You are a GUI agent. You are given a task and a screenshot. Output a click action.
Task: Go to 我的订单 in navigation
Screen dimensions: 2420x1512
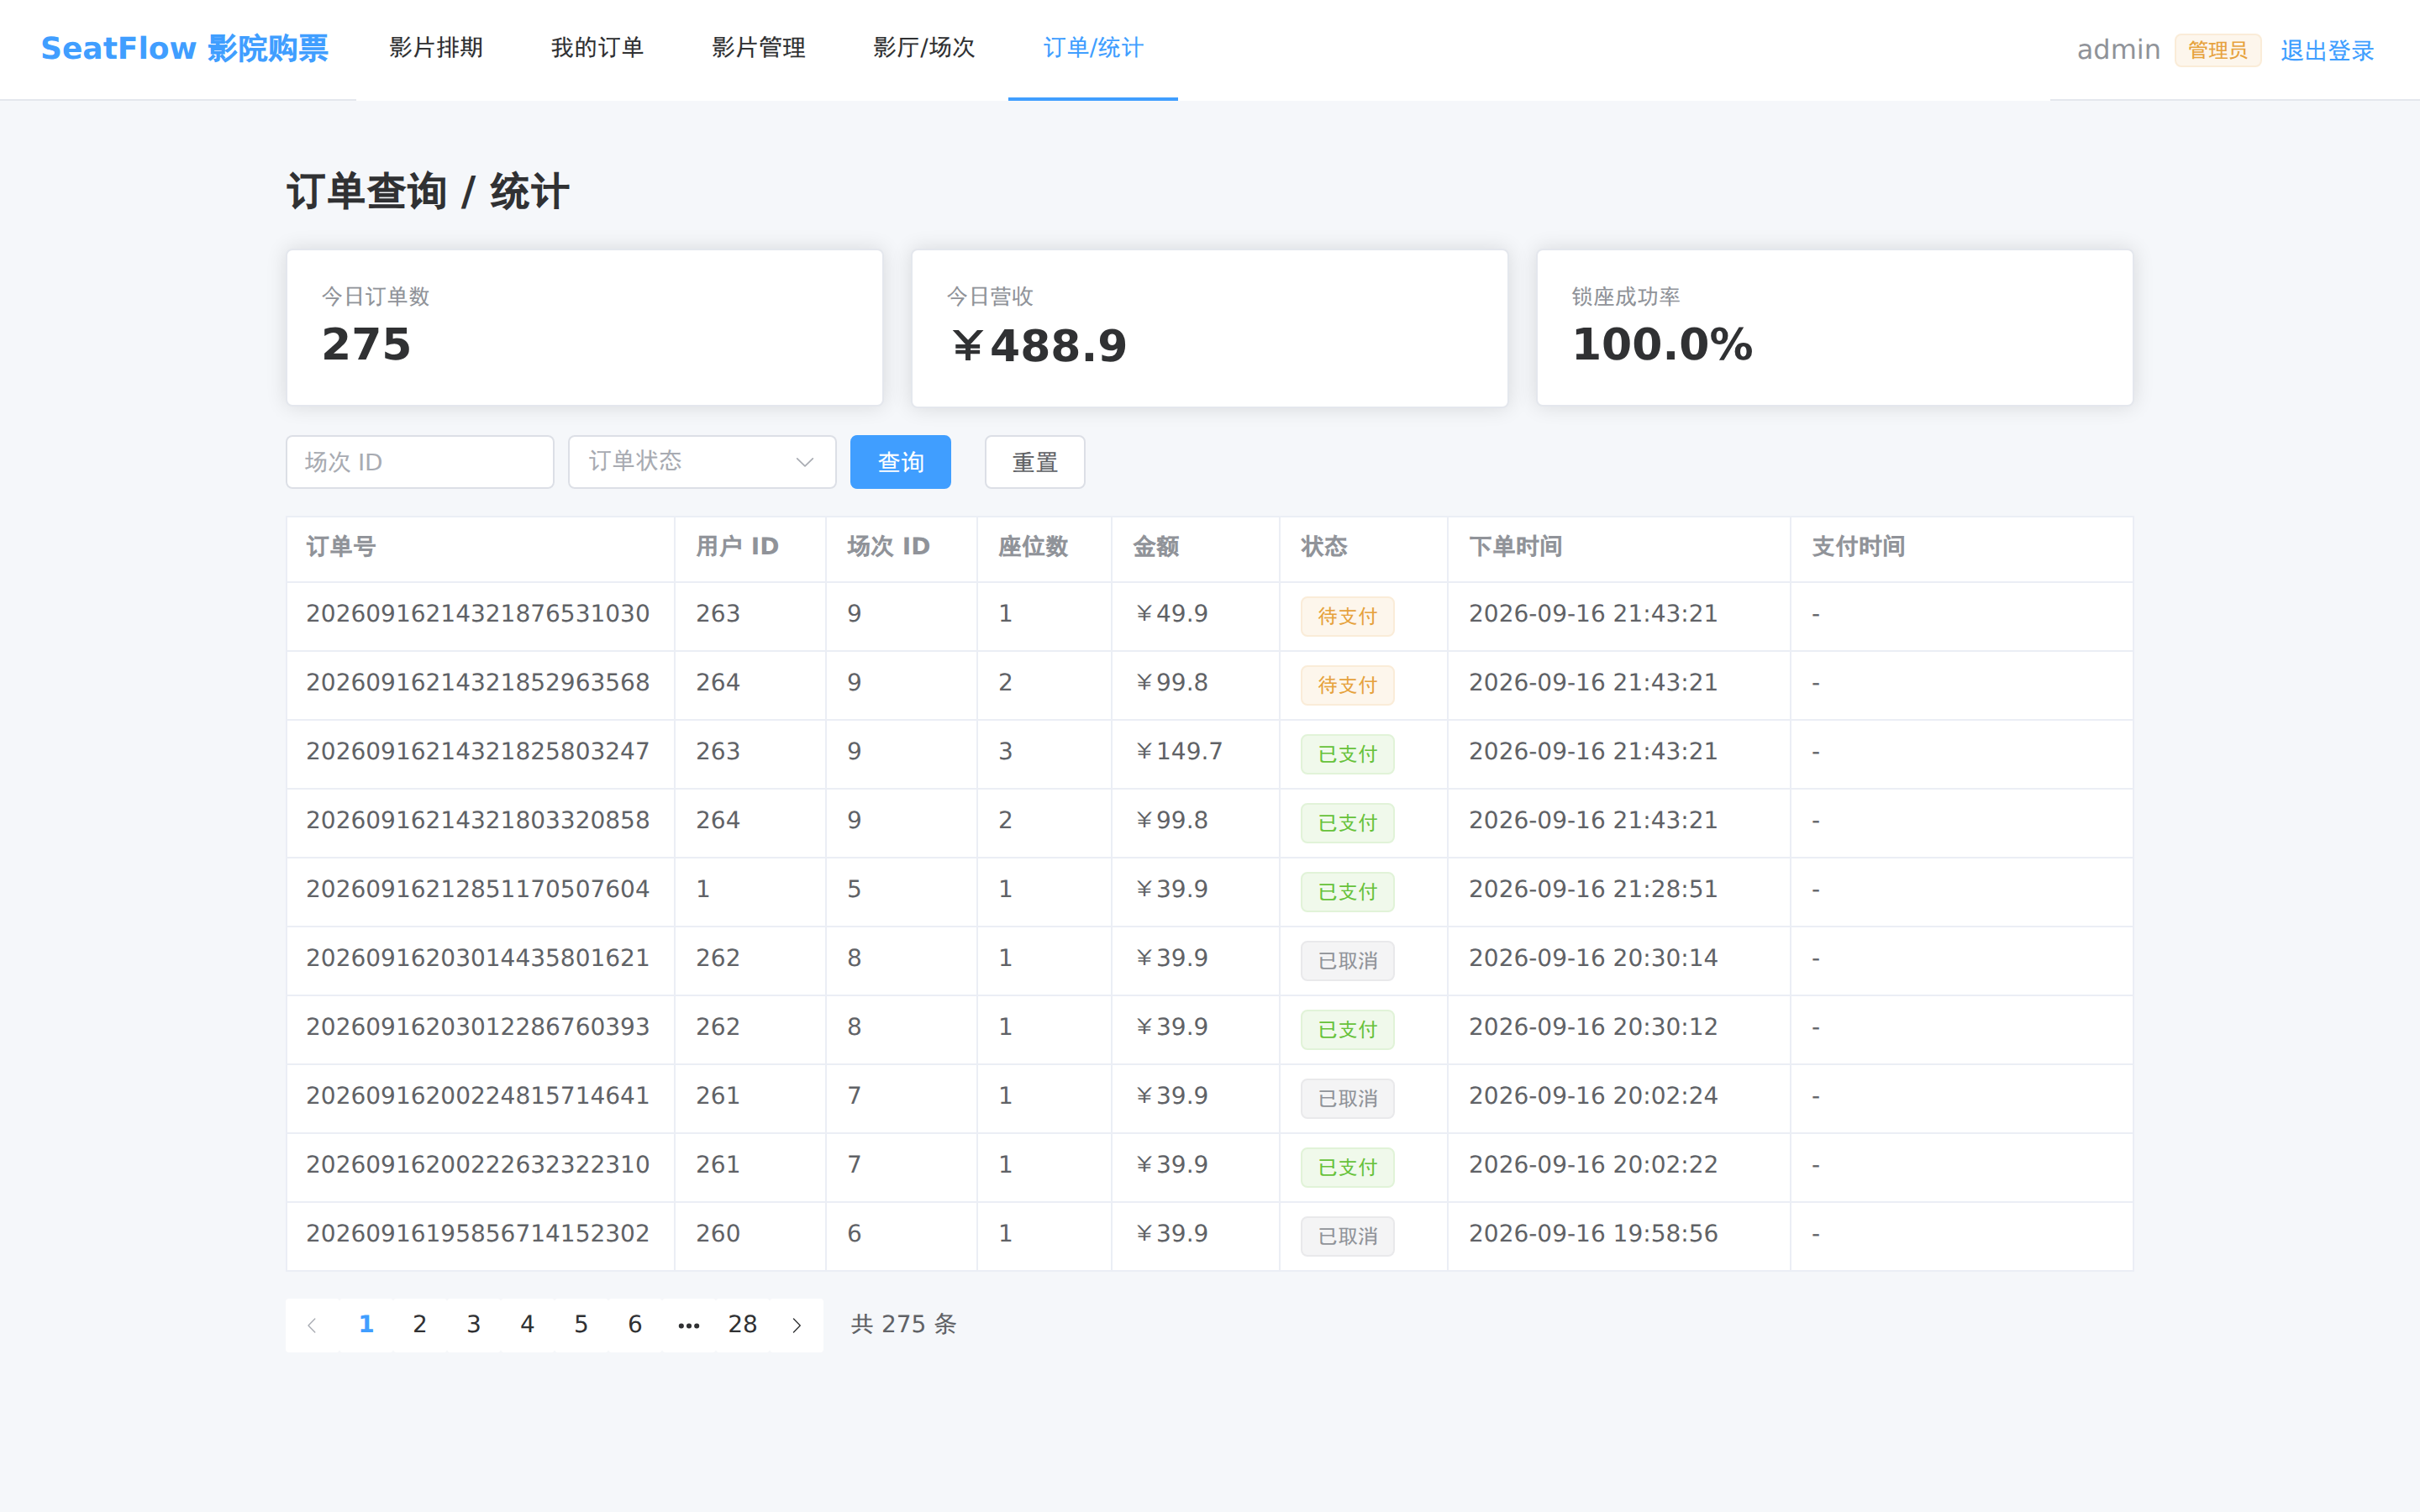coord(597,48)
